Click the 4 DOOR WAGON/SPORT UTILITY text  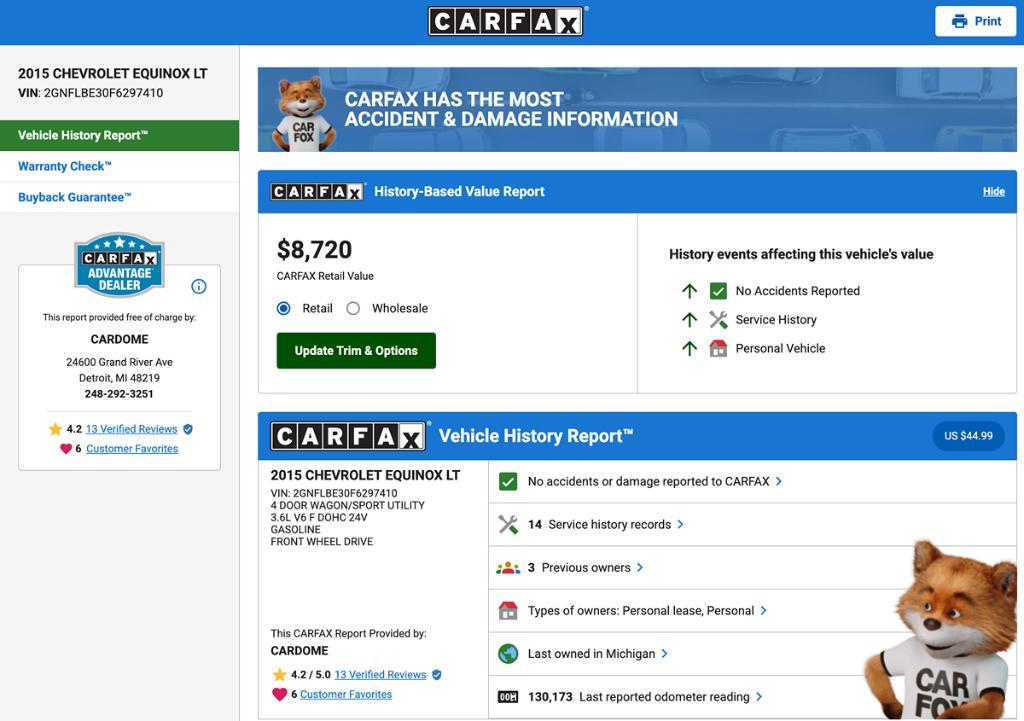point(347,505)
